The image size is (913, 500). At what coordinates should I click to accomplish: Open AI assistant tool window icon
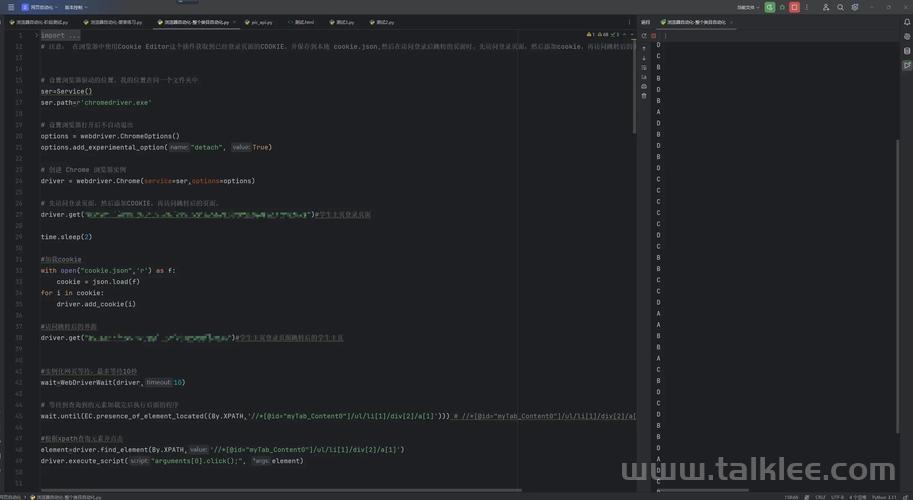[907, 36]
